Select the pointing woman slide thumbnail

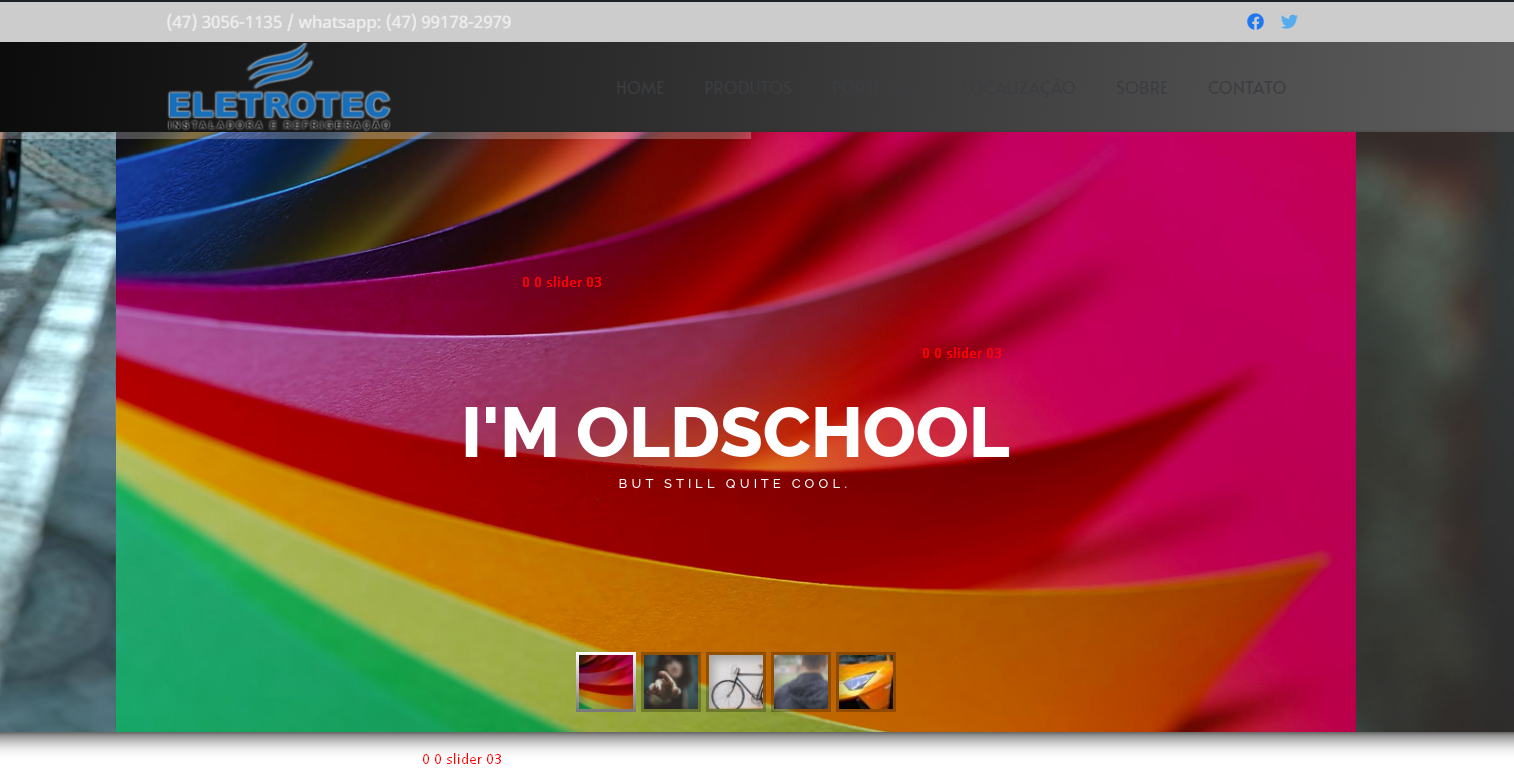[671, 682]
